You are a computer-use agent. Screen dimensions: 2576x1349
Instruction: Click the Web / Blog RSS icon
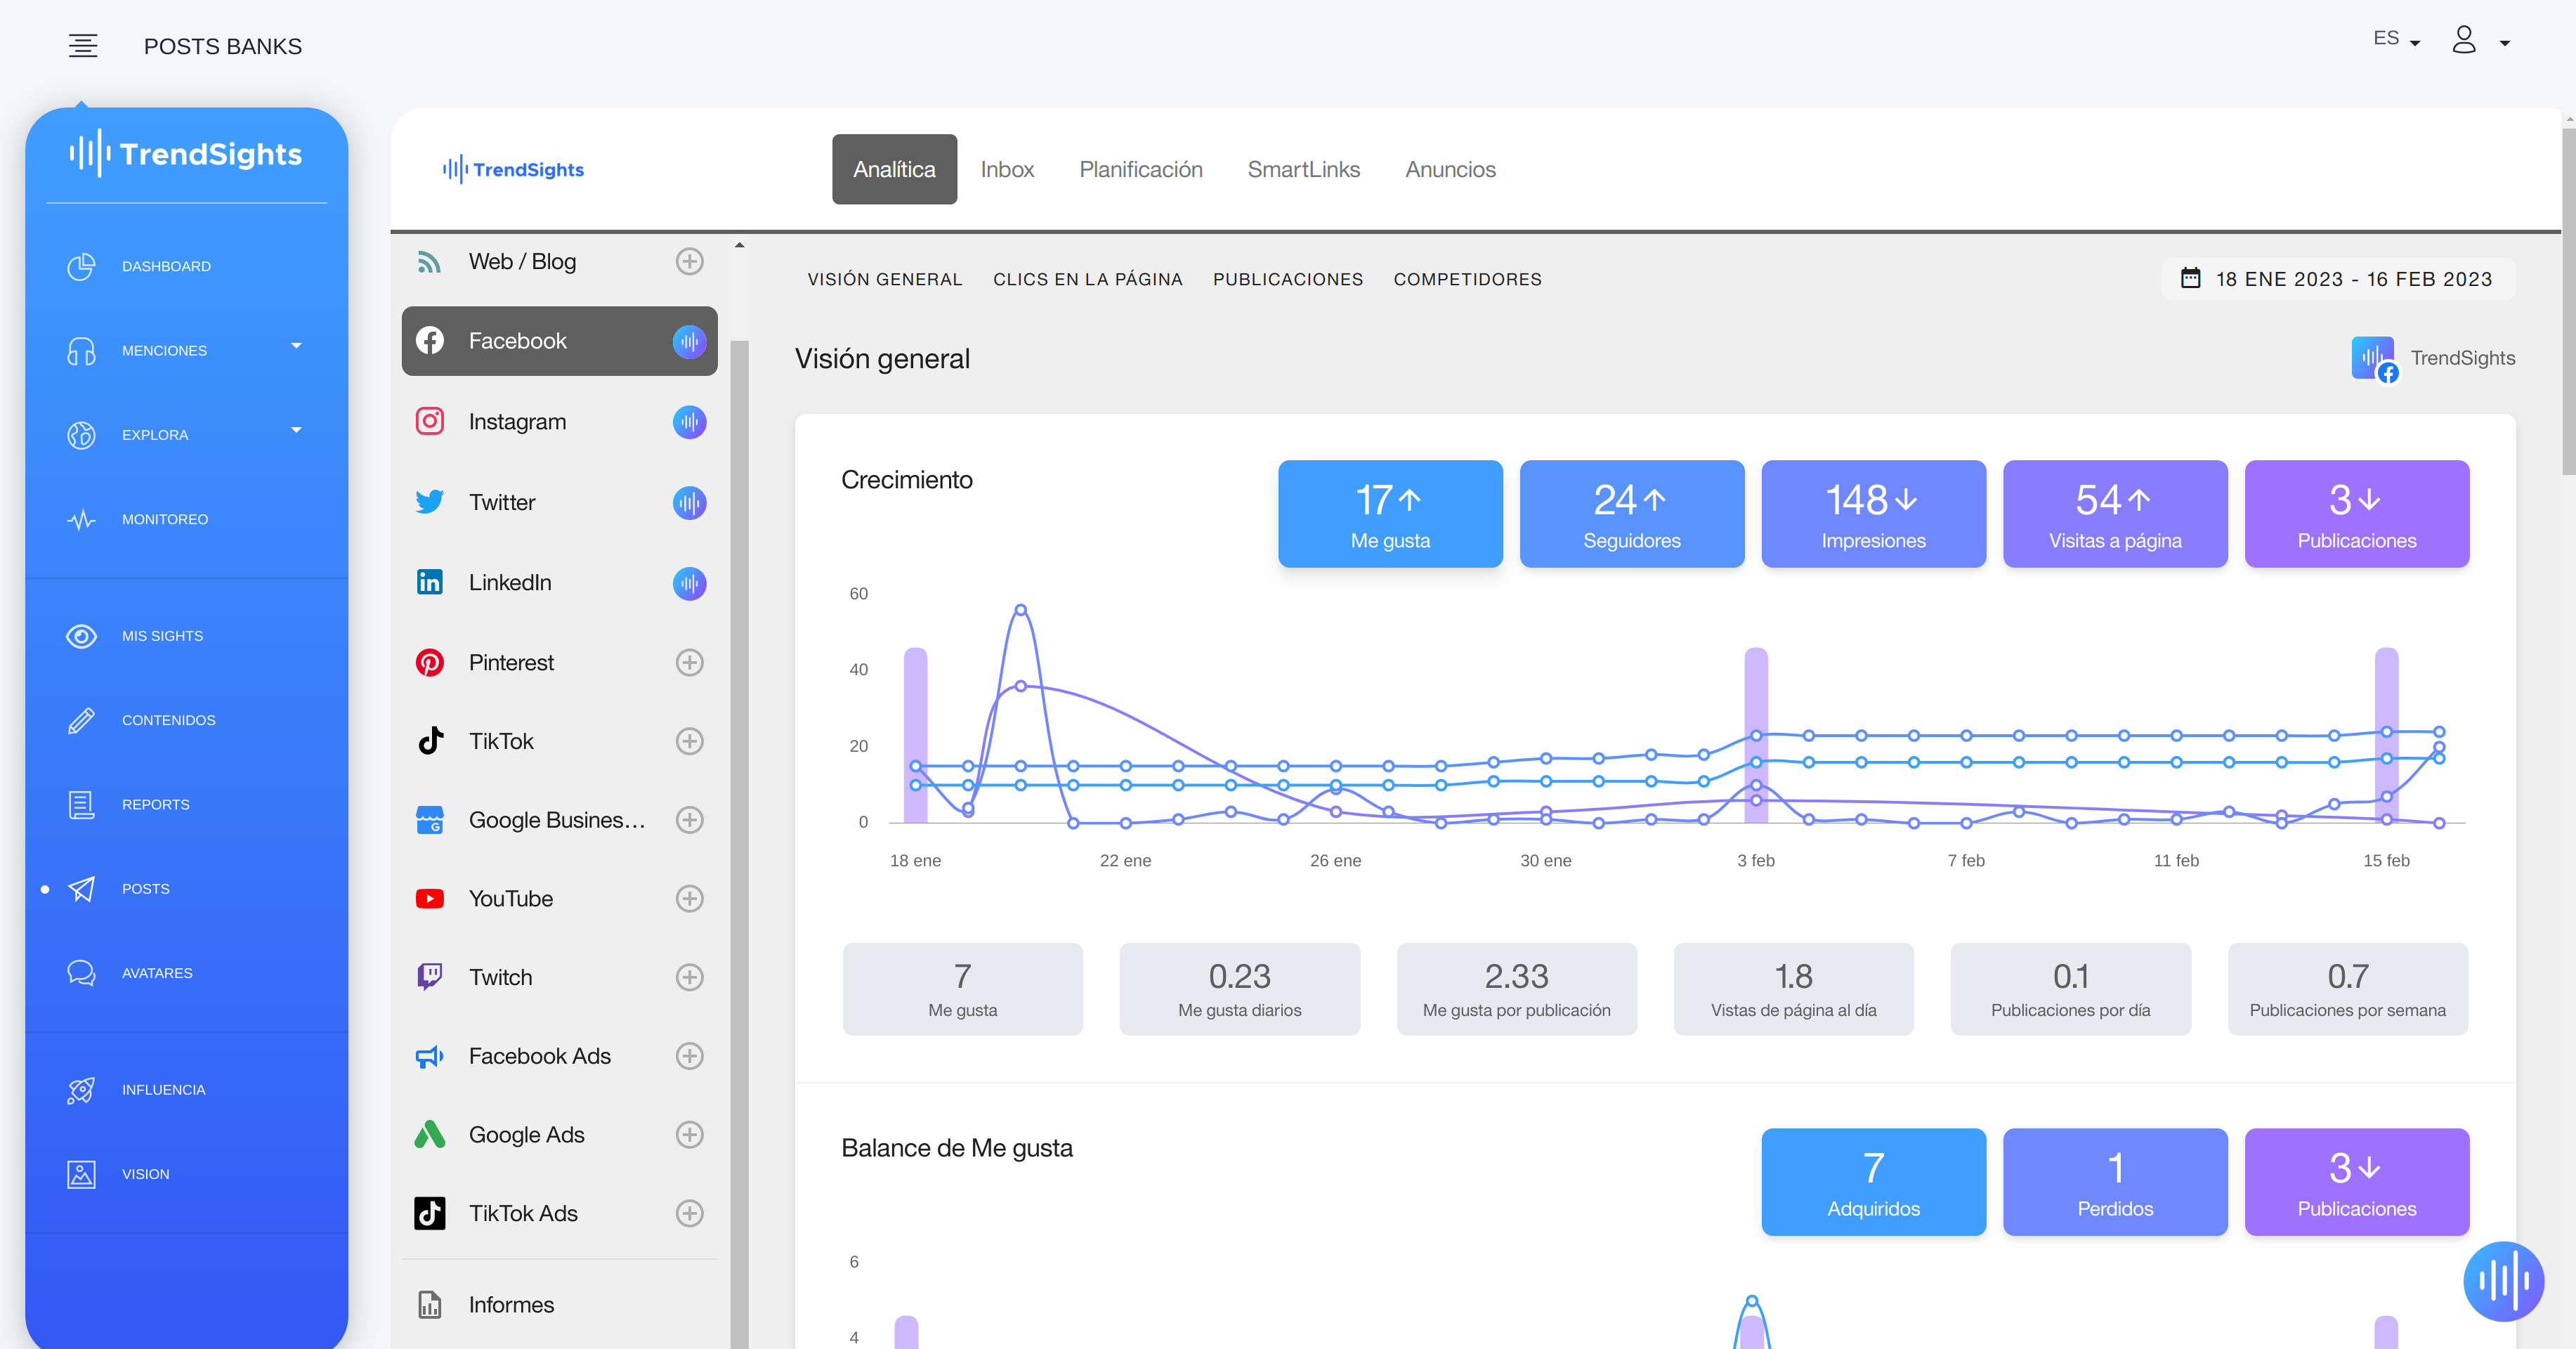click(x=430, y=262)
